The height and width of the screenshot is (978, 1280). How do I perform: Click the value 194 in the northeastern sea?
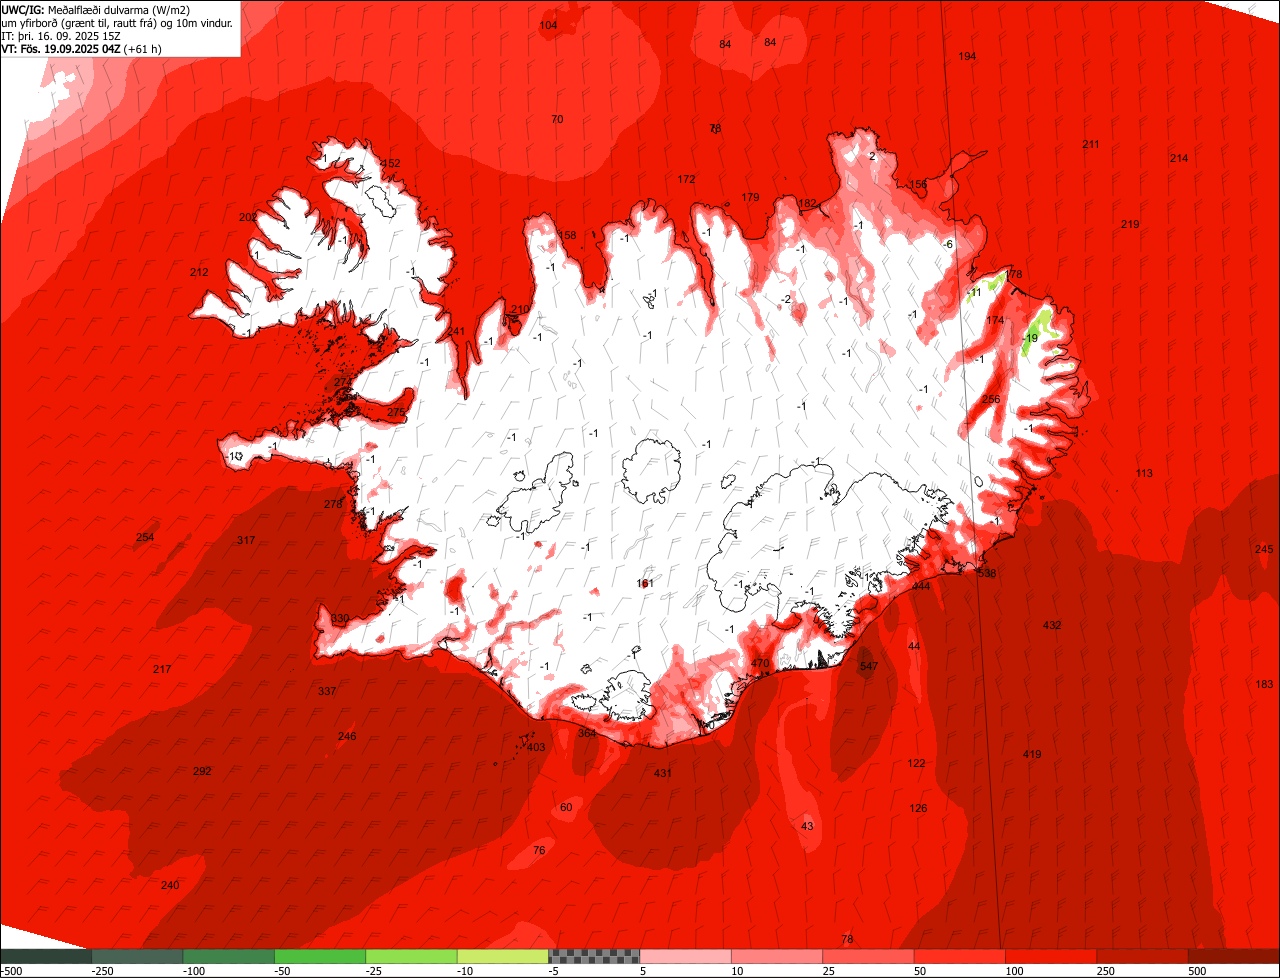967,56
